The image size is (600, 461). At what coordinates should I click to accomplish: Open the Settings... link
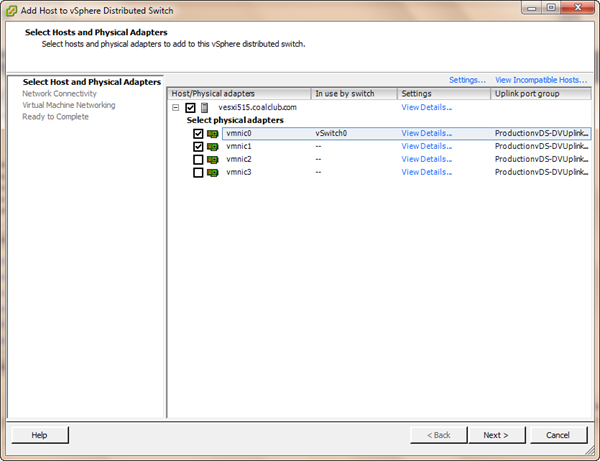click(x=467, y=80)
